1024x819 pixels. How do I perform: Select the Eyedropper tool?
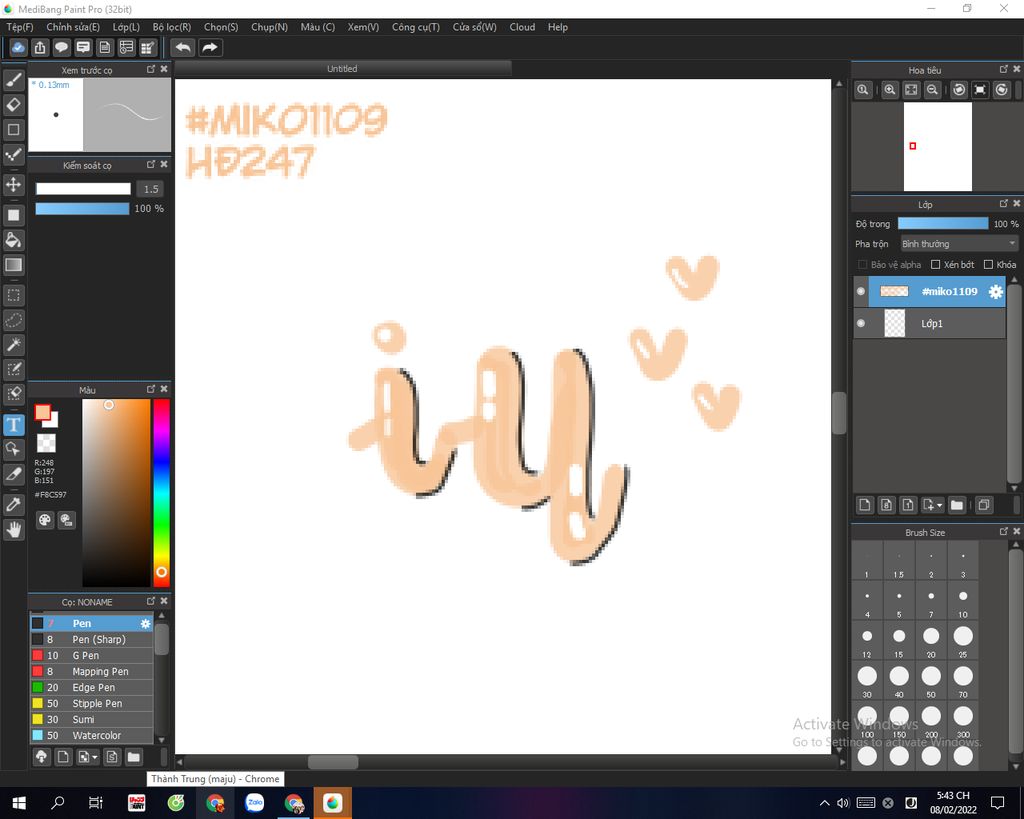(x=13, y=504)
